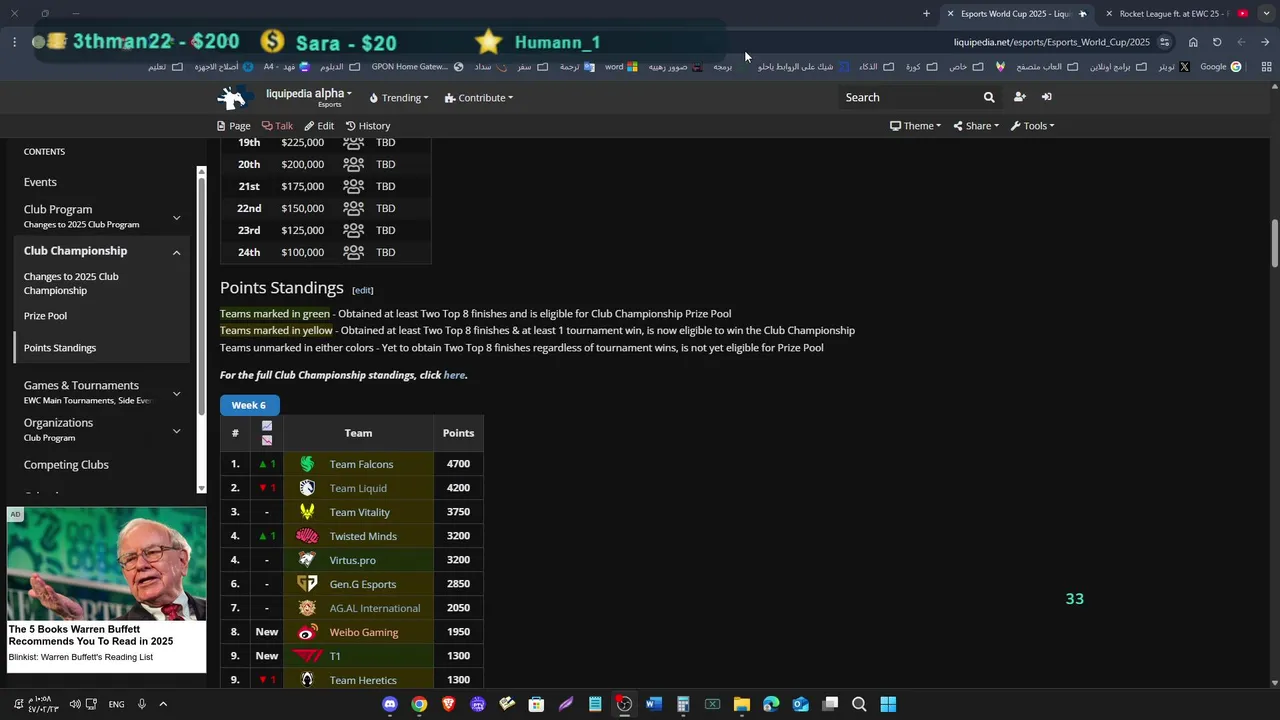Screen dimensions: 1280x720
Task: Expand the Games & Tournaments chevron
Action: 176,393
